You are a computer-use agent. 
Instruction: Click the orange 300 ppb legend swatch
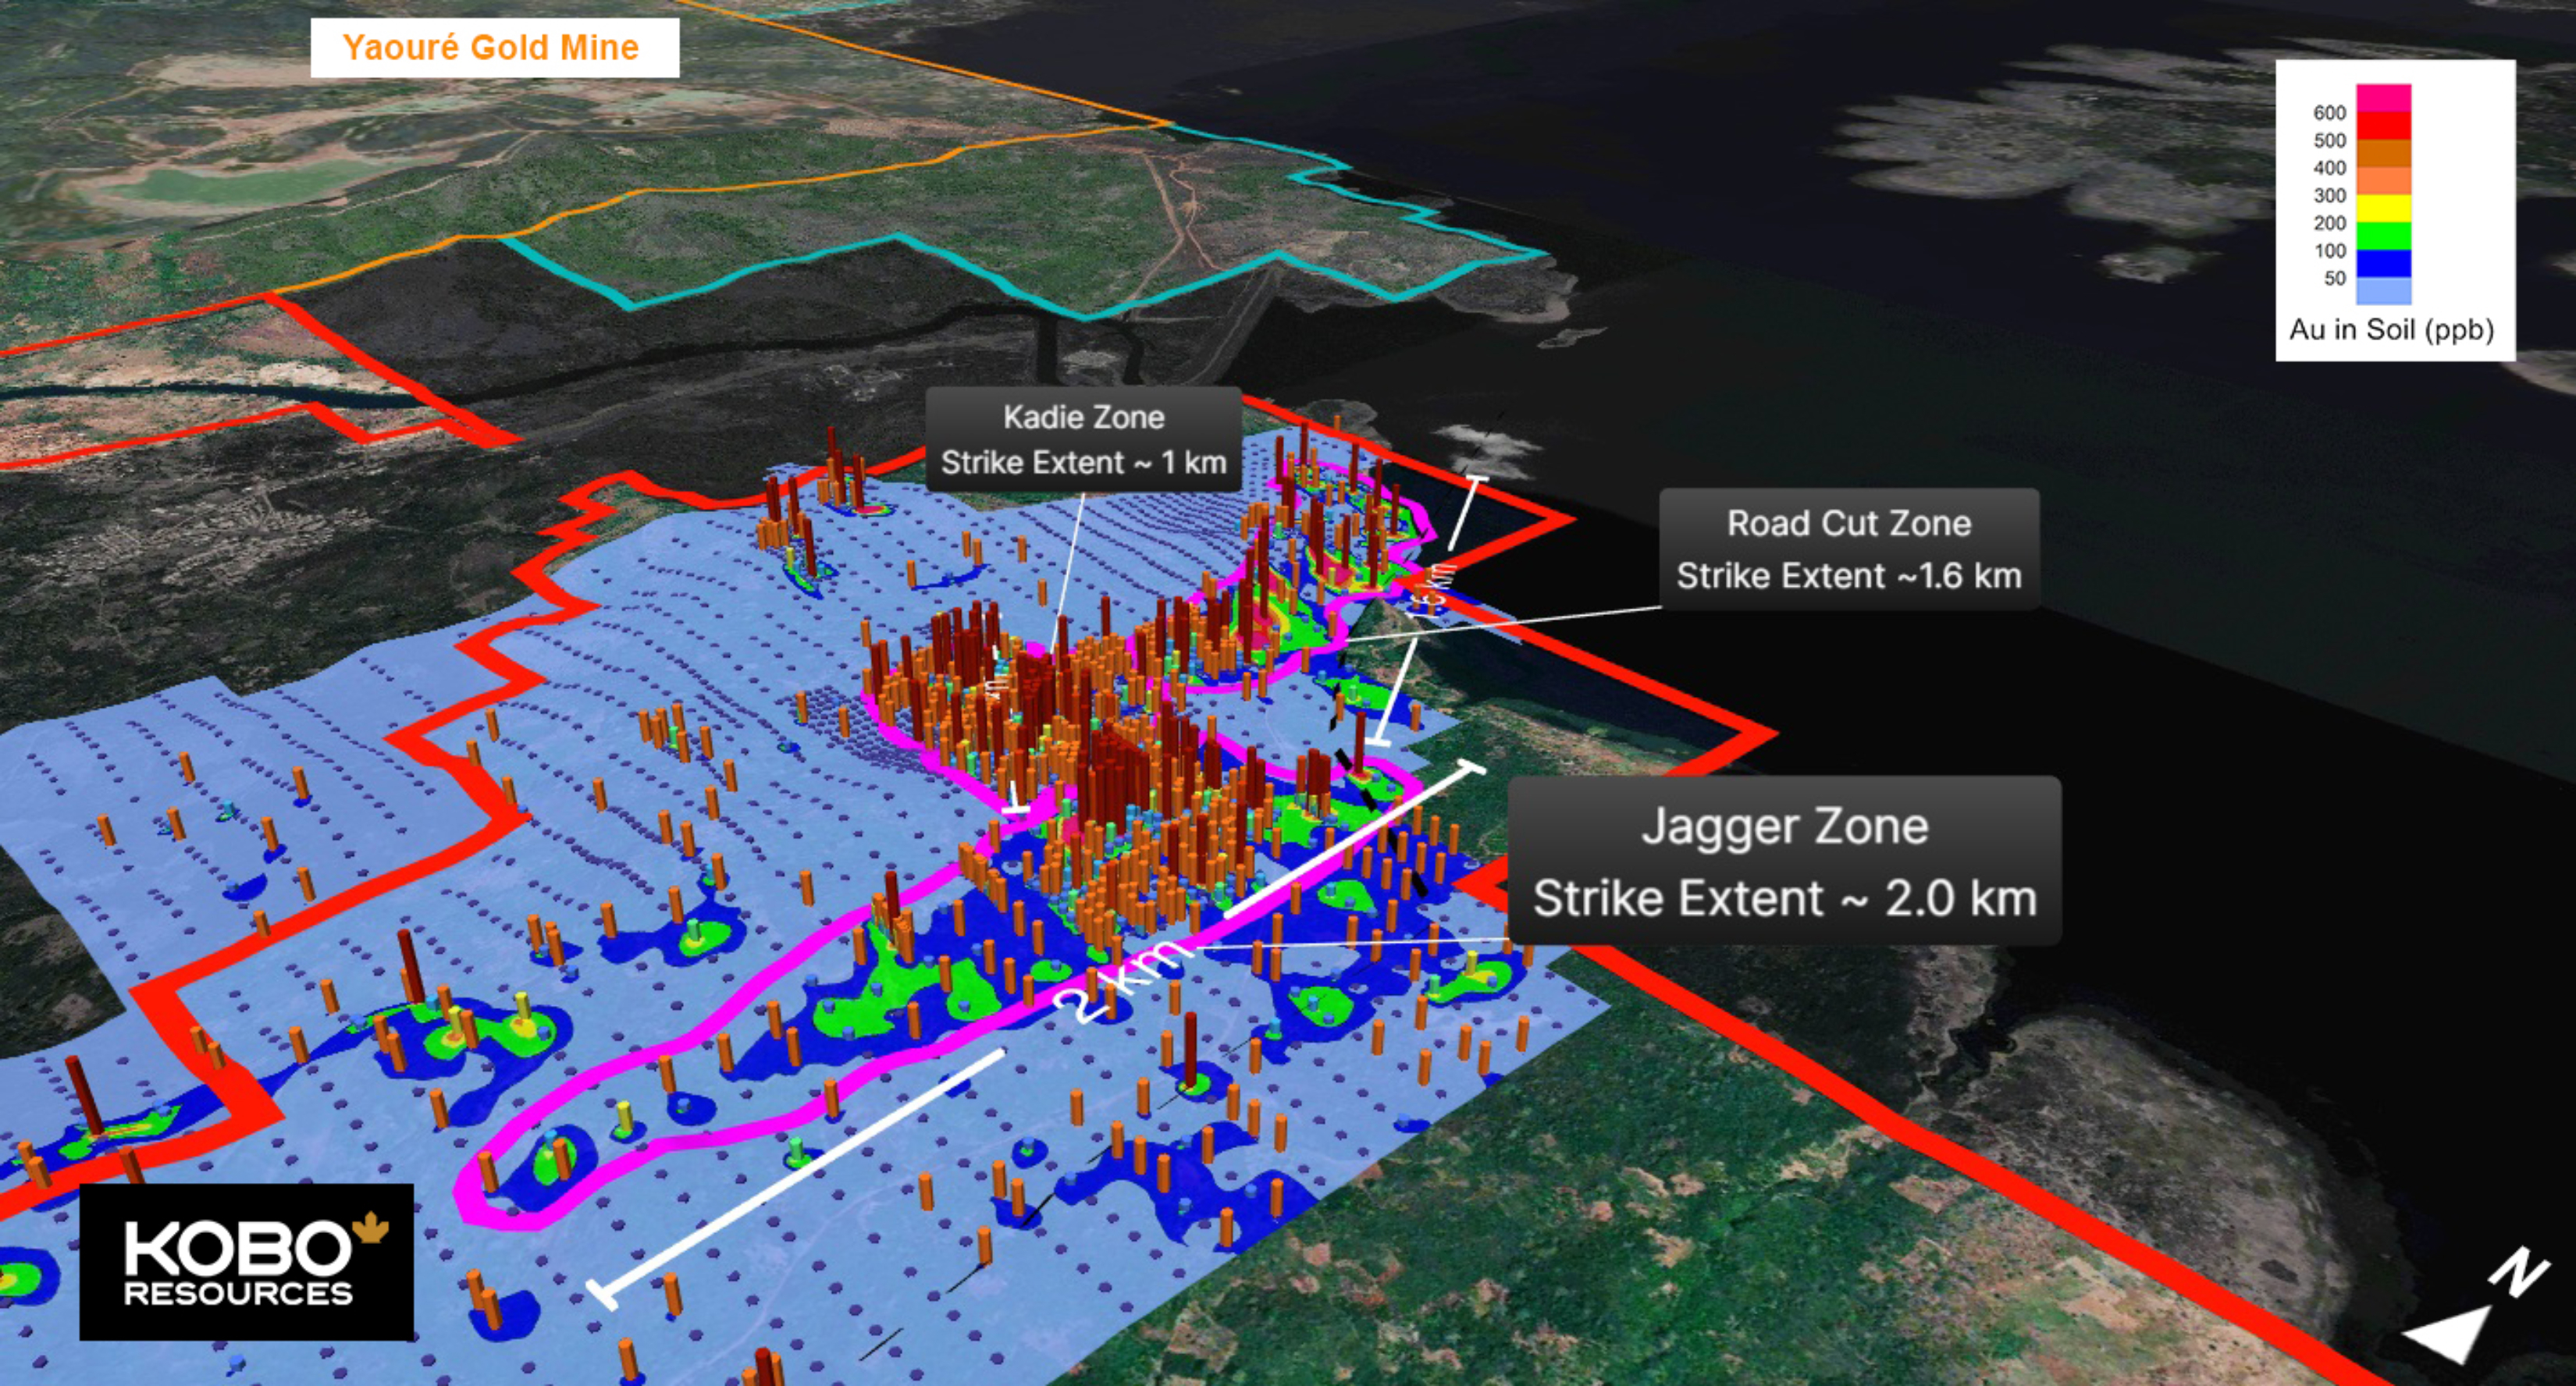[2383, 180]
